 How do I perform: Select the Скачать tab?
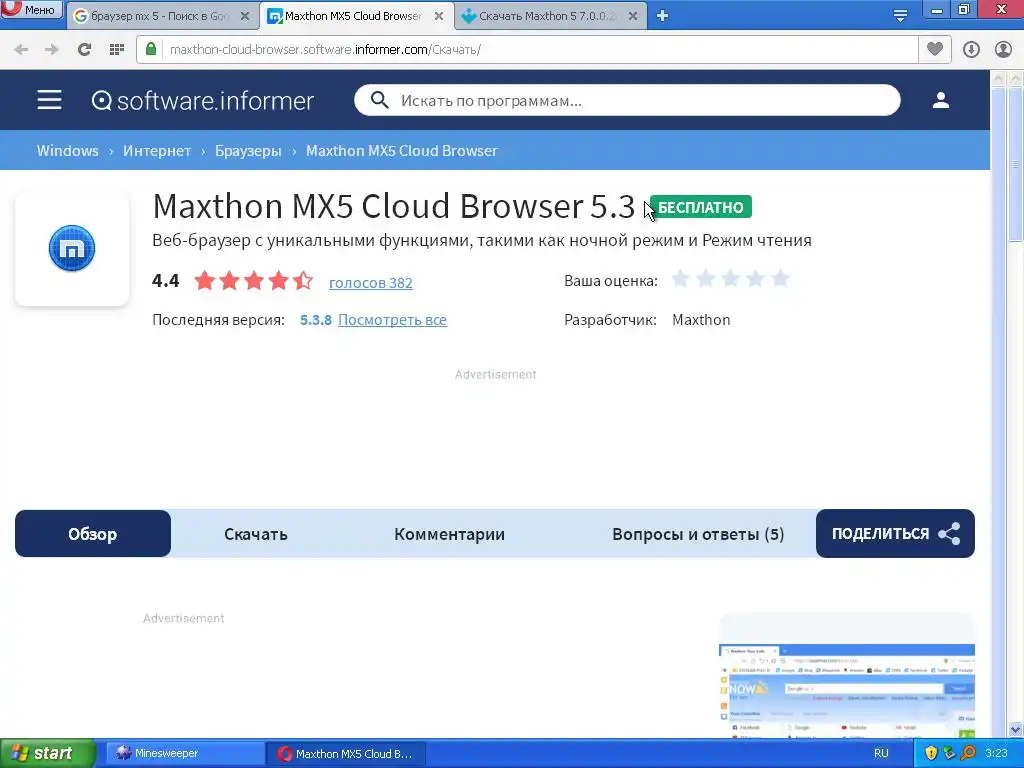[255, 534]
